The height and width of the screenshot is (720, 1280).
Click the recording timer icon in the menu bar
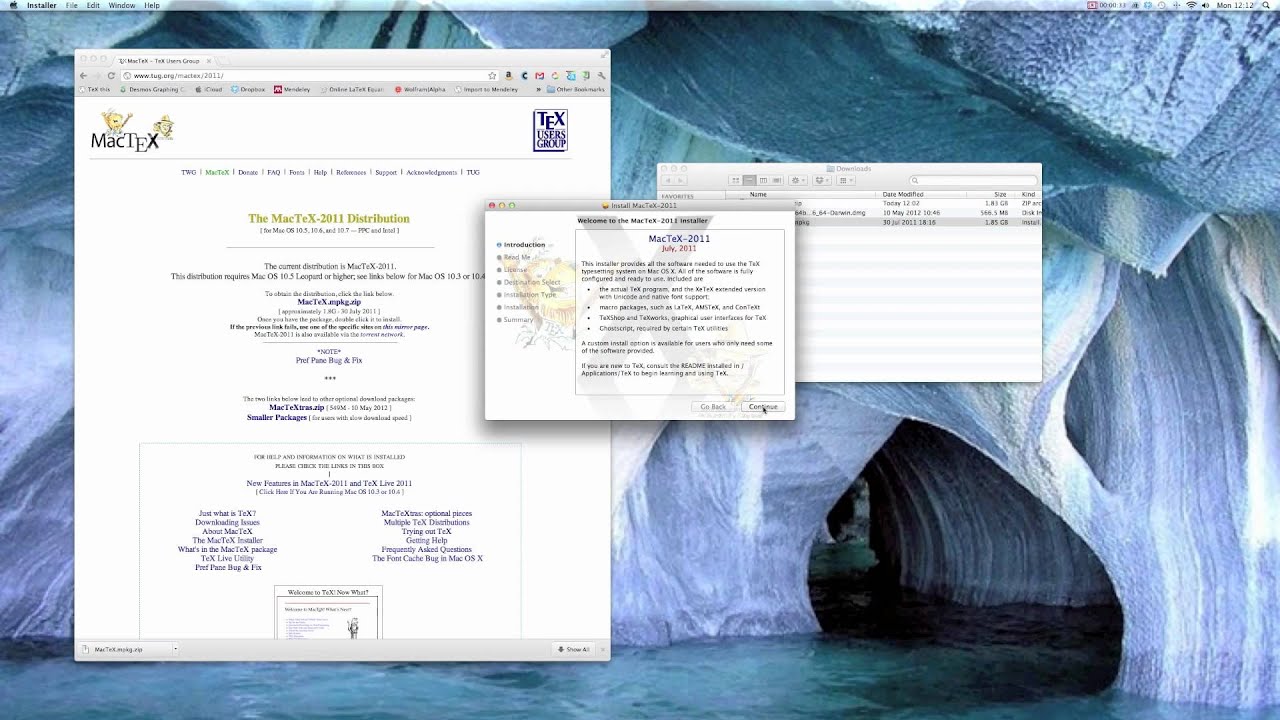pyautogui.click(x=1107, y=6)
